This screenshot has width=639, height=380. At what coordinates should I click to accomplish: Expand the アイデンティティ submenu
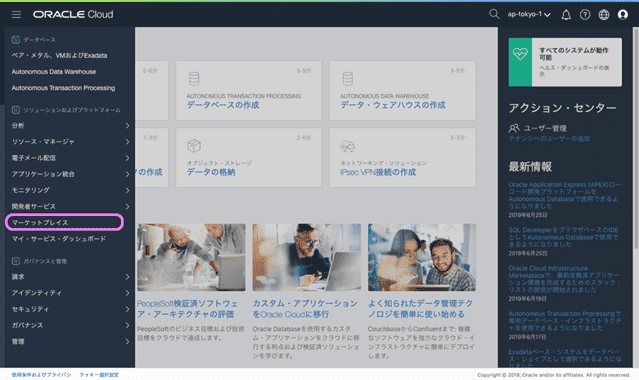70,293
